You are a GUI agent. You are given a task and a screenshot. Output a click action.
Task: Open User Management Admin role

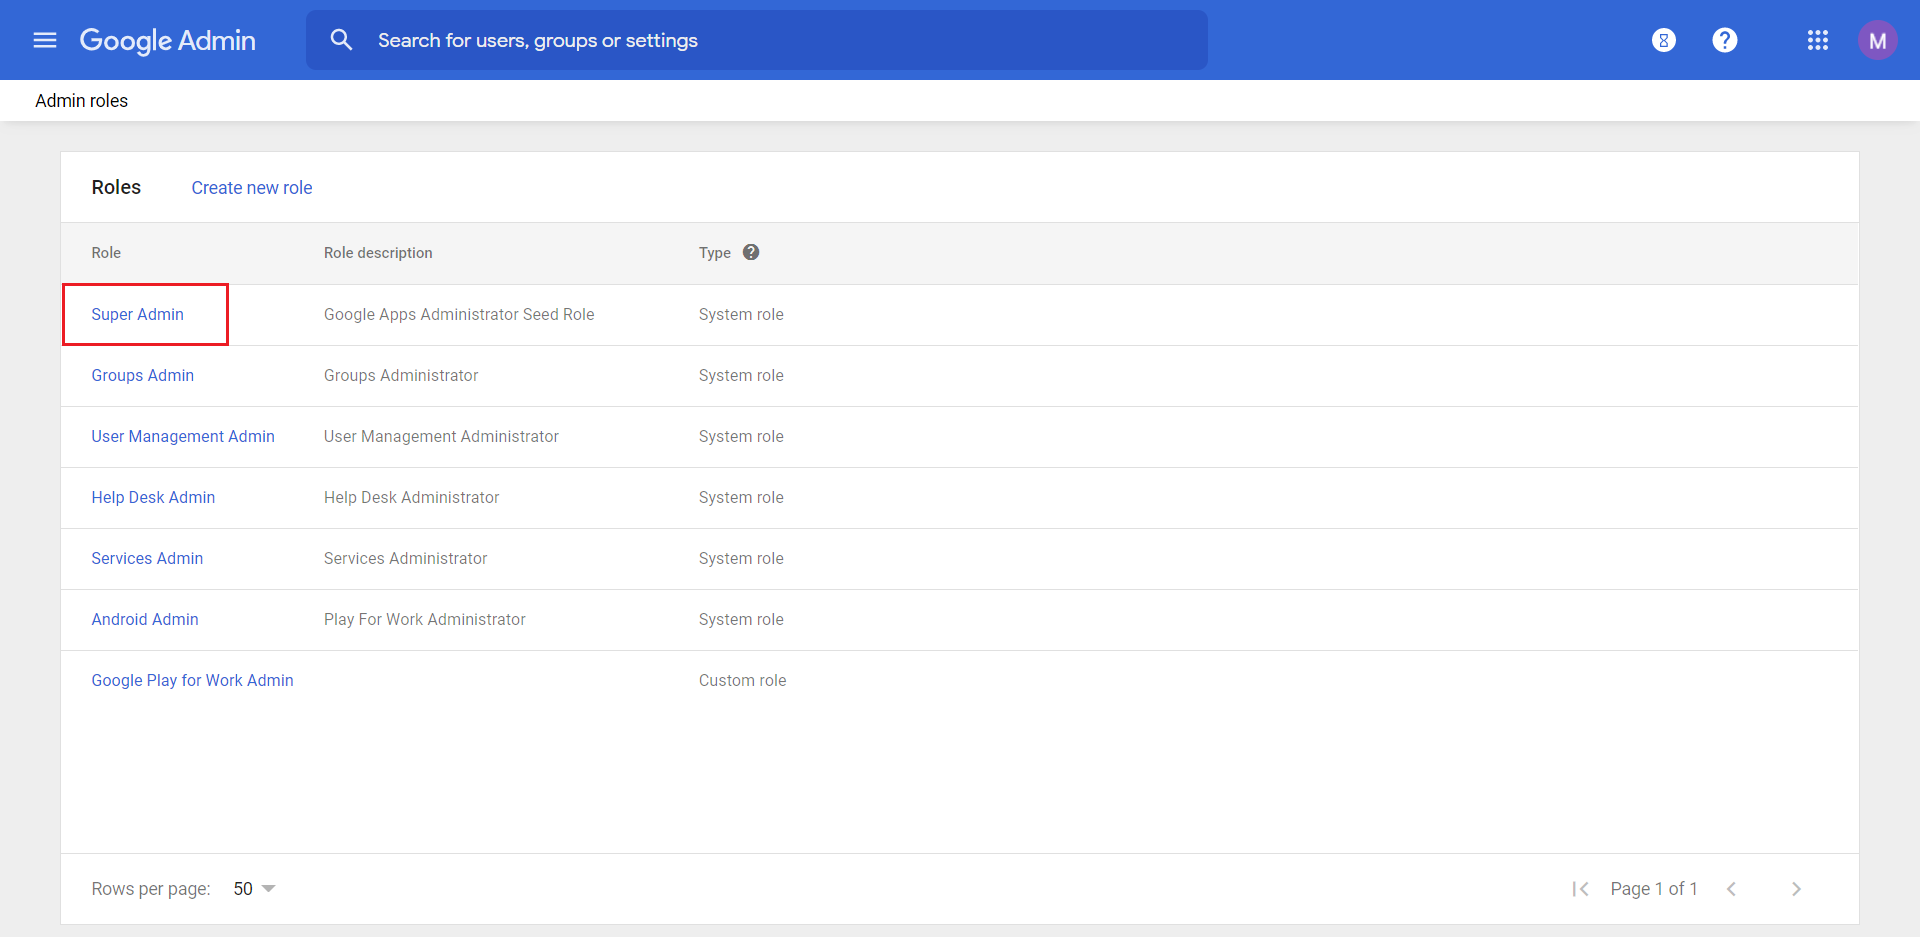coord(183,436)
